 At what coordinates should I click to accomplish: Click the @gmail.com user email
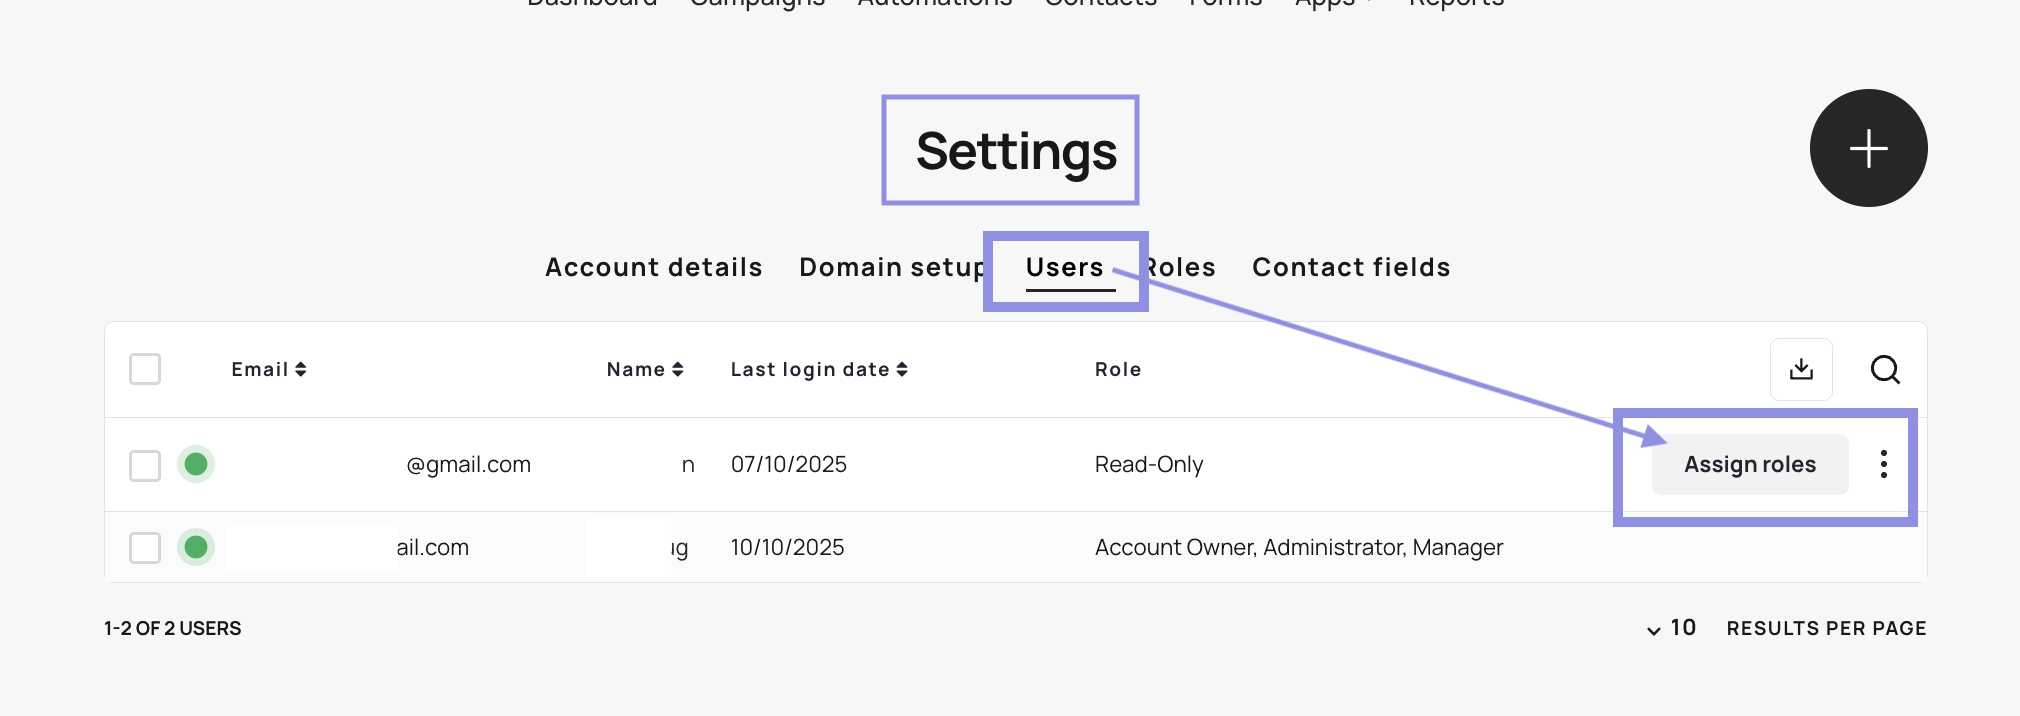coord(467,464)
